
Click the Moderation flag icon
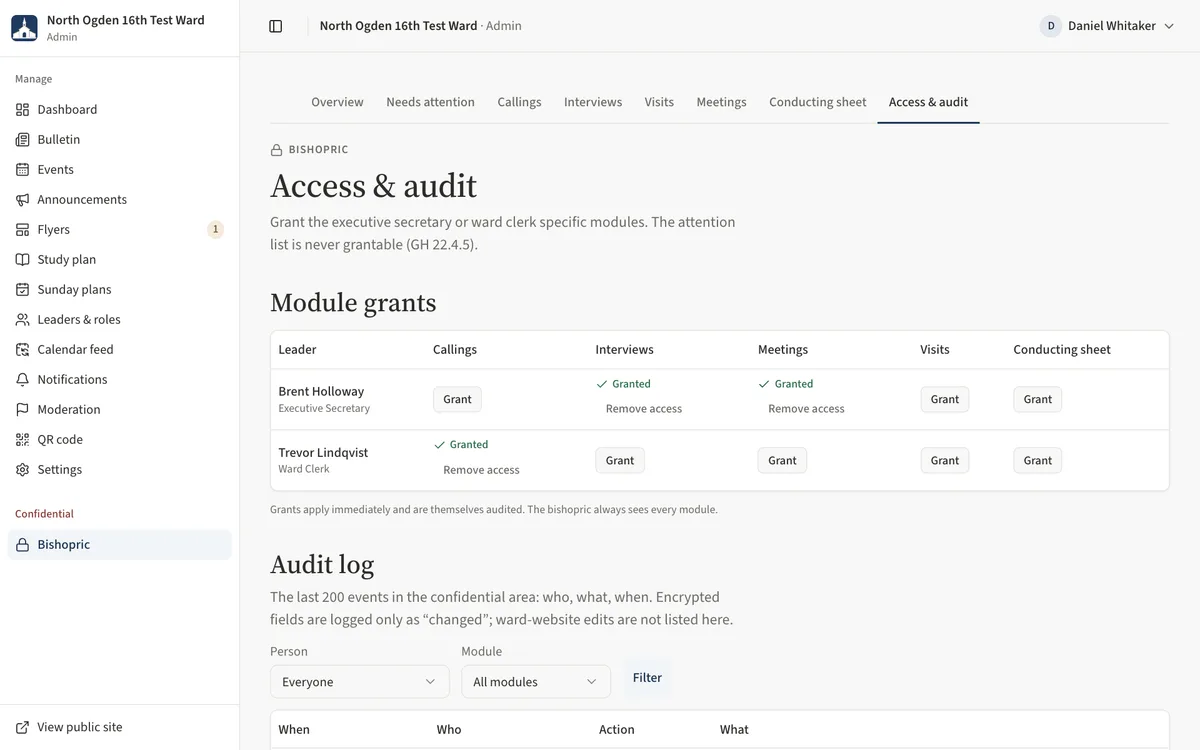[23, 410]
